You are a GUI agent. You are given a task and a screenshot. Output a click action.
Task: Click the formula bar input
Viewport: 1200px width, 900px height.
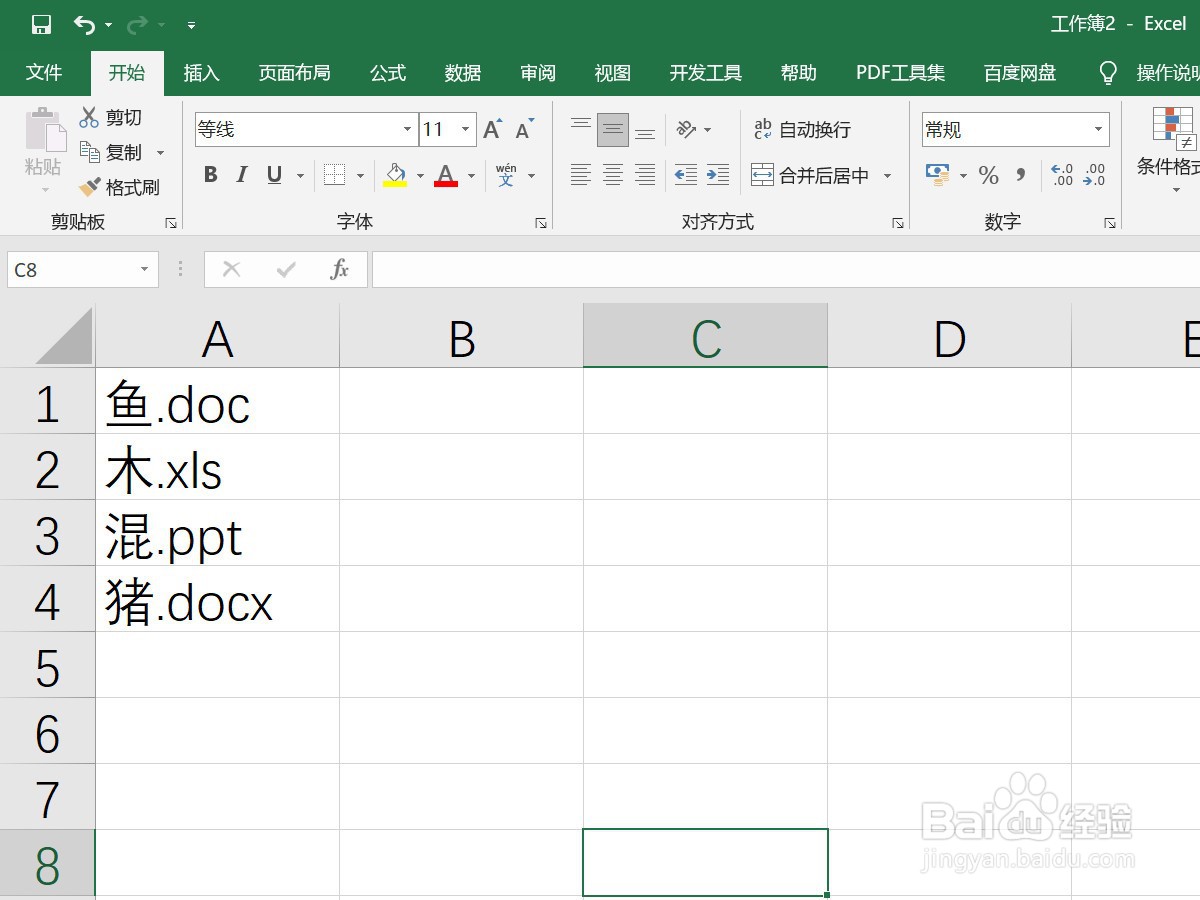(x=786, y=269)
